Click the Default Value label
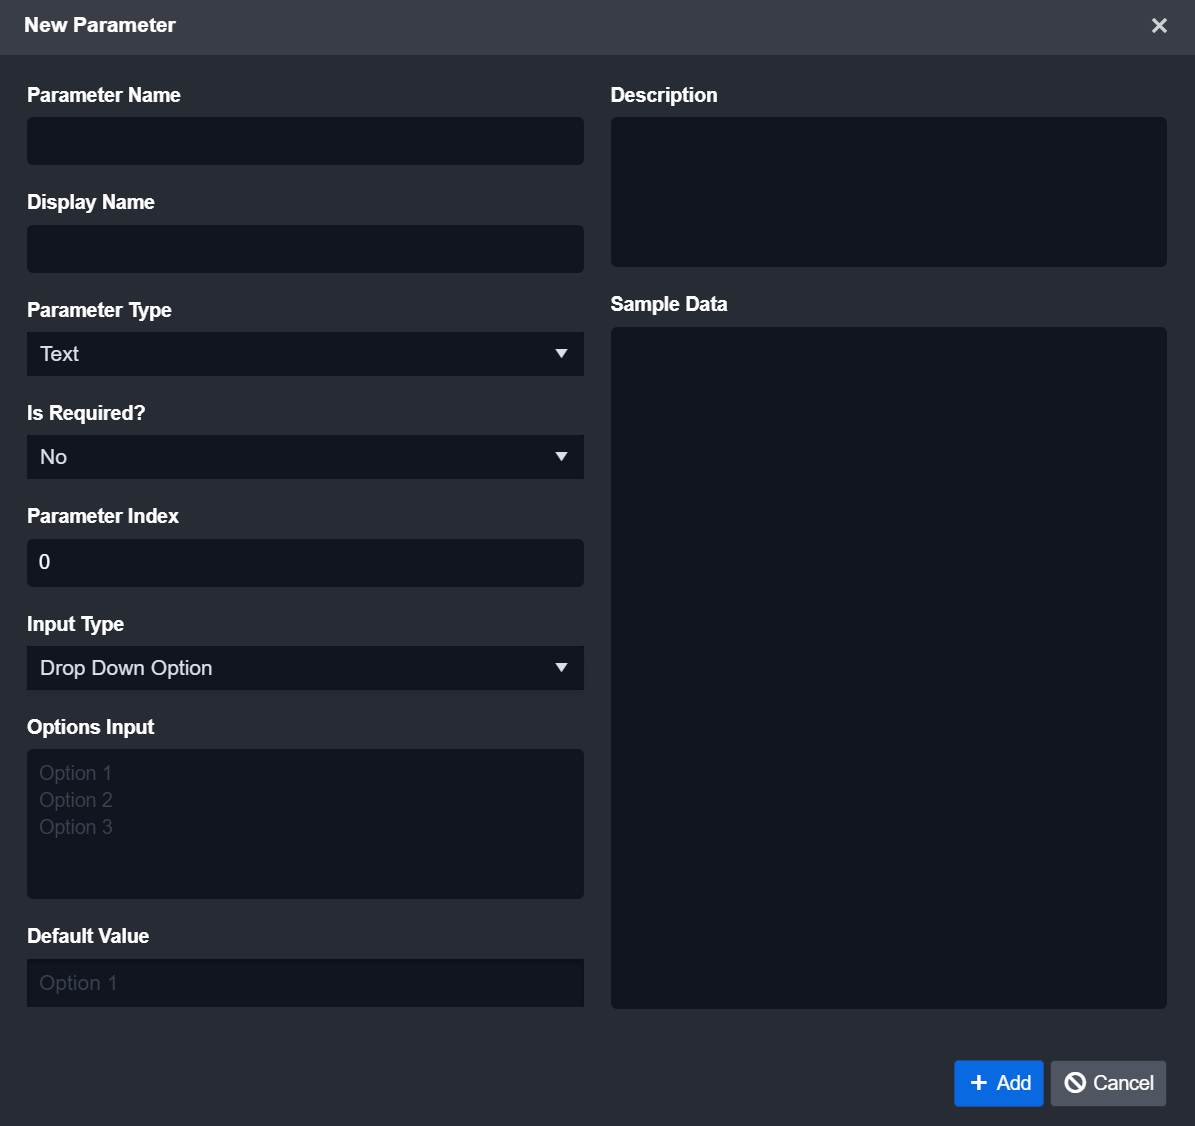Viewport: 1195px width, 1126px height. [x=88, y=936]
